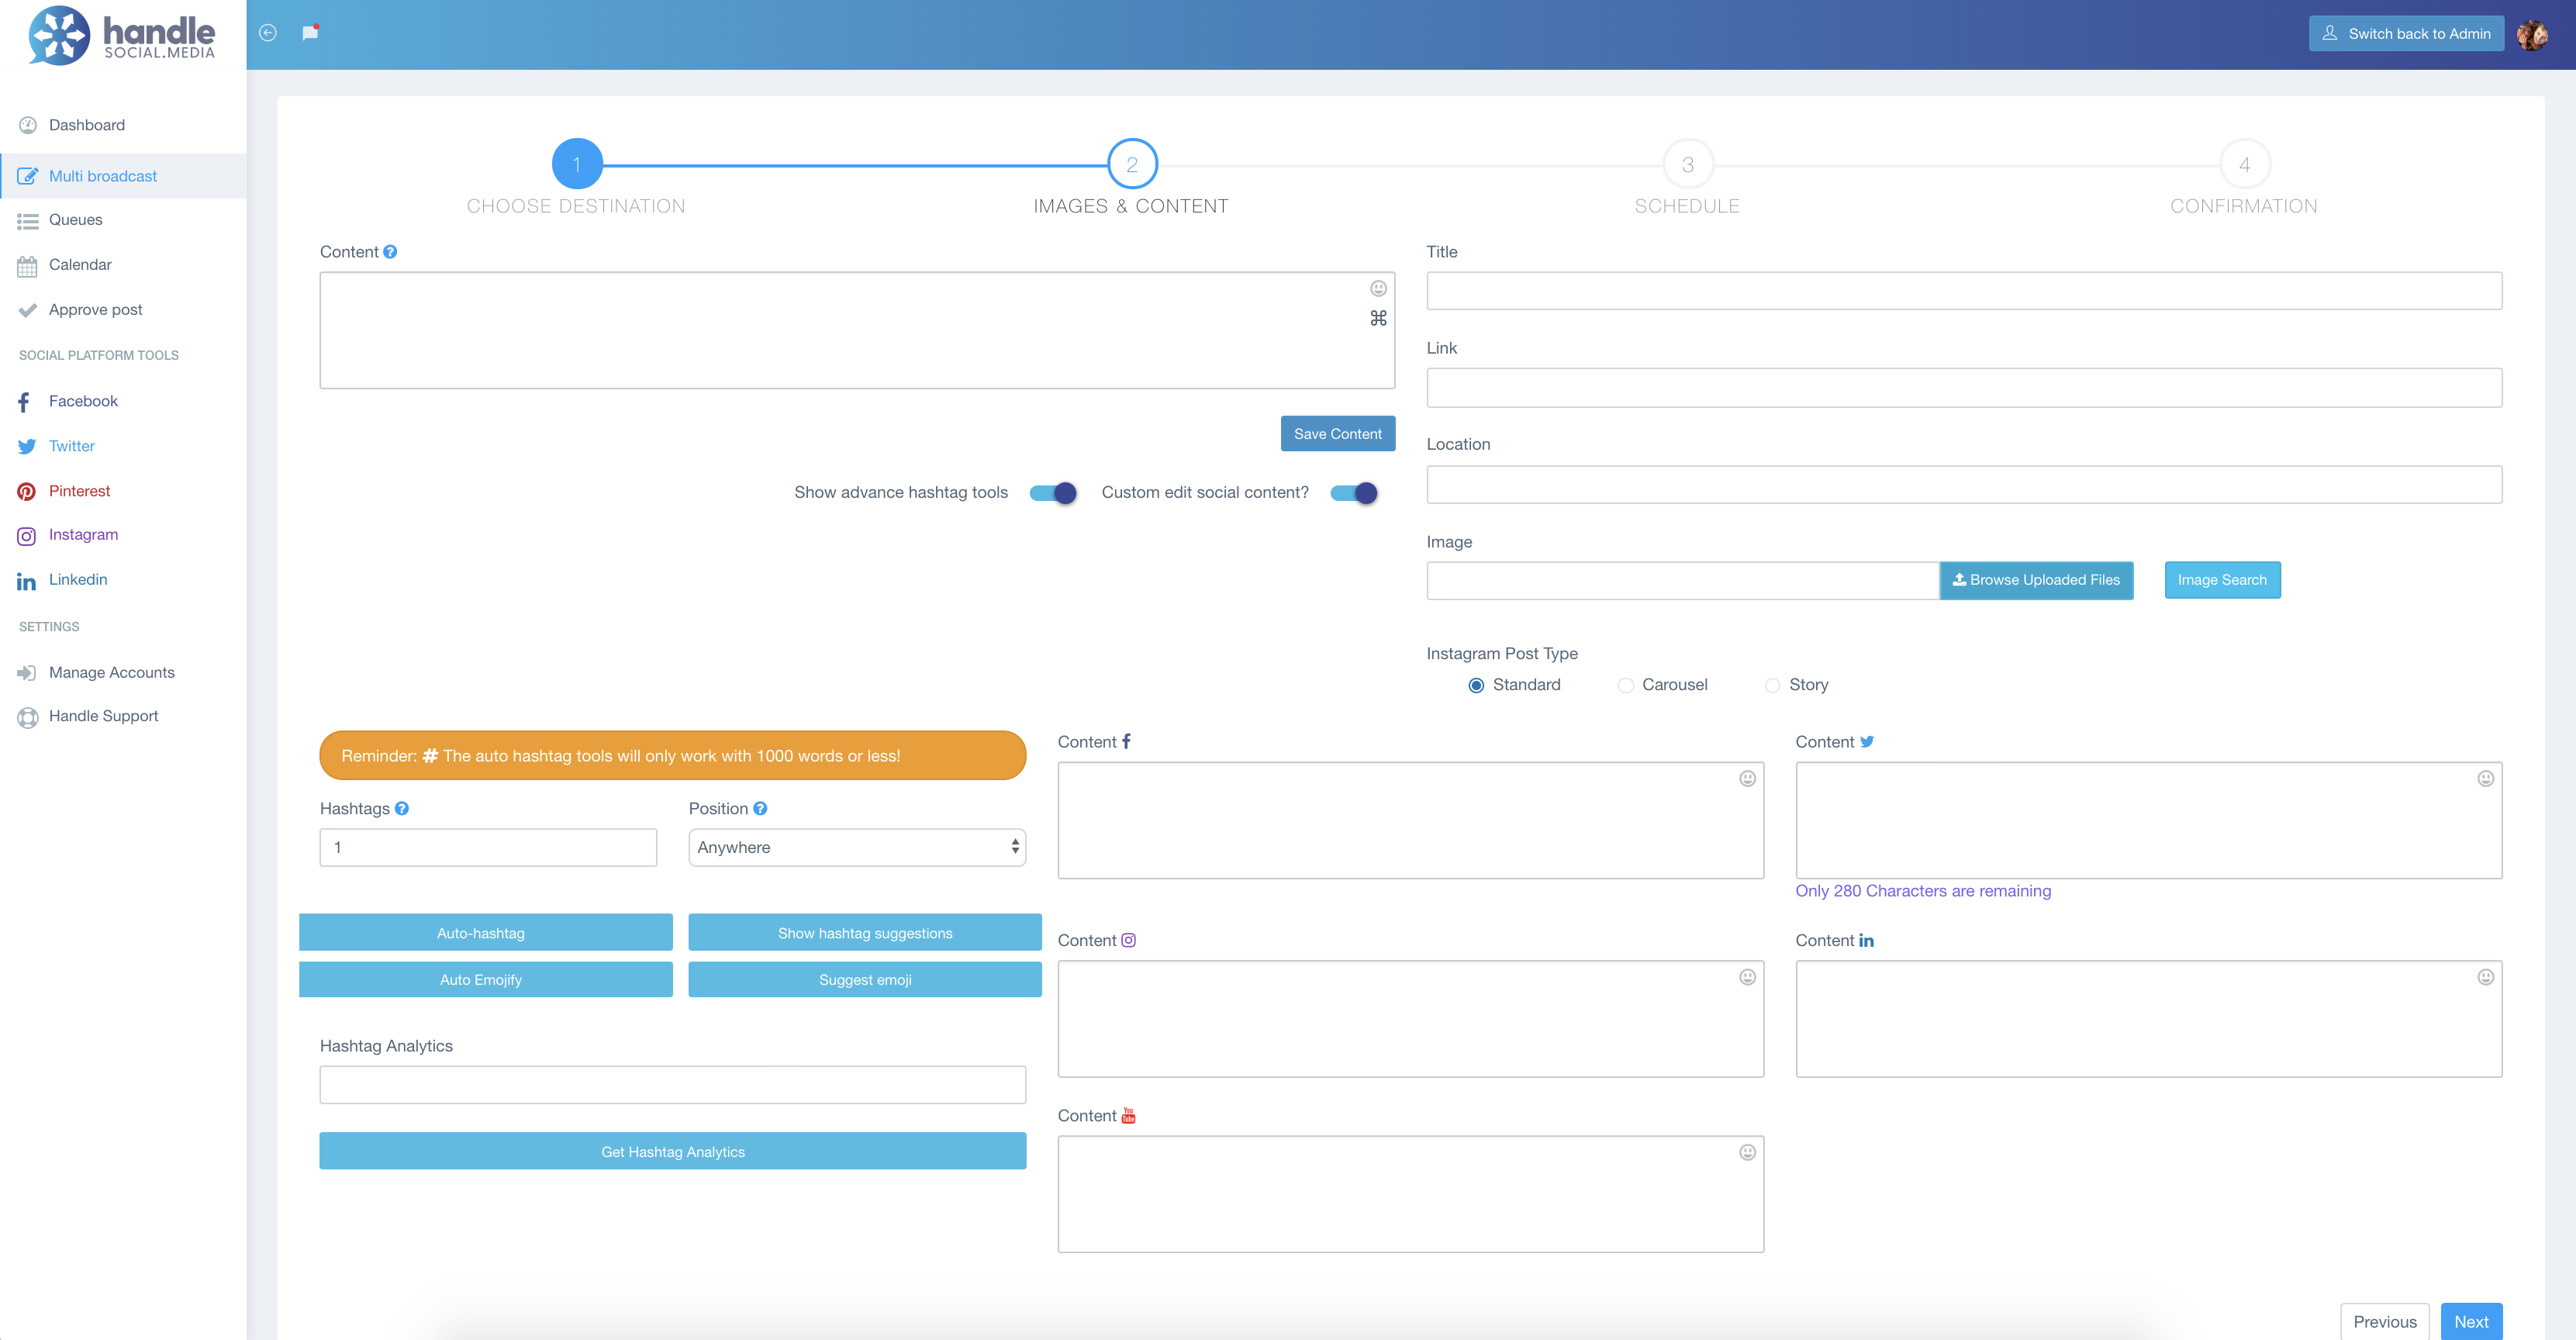Go to step 3 Schedule circle
Screen dimensions: 2576x1340
tap(1687, 165)
